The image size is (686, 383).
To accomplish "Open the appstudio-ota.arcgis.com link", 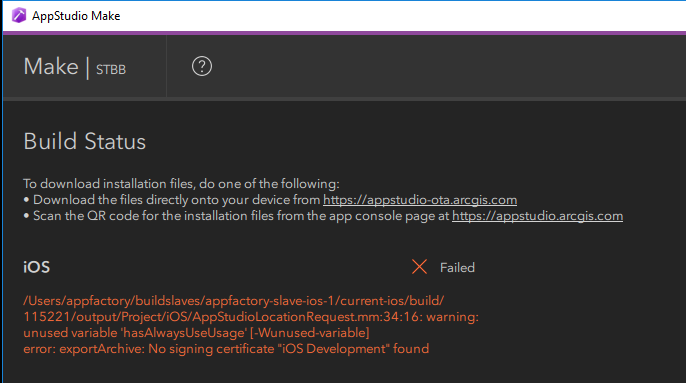I will [420, 200].
